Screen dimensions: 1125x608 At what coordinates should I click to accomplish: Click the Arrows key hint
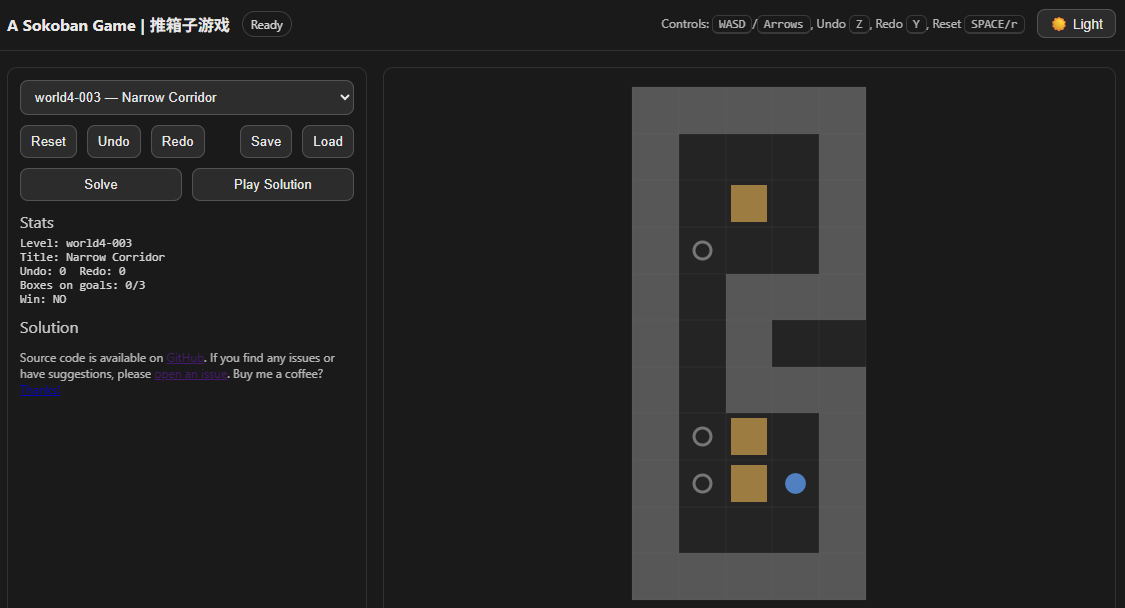point(783,24)
